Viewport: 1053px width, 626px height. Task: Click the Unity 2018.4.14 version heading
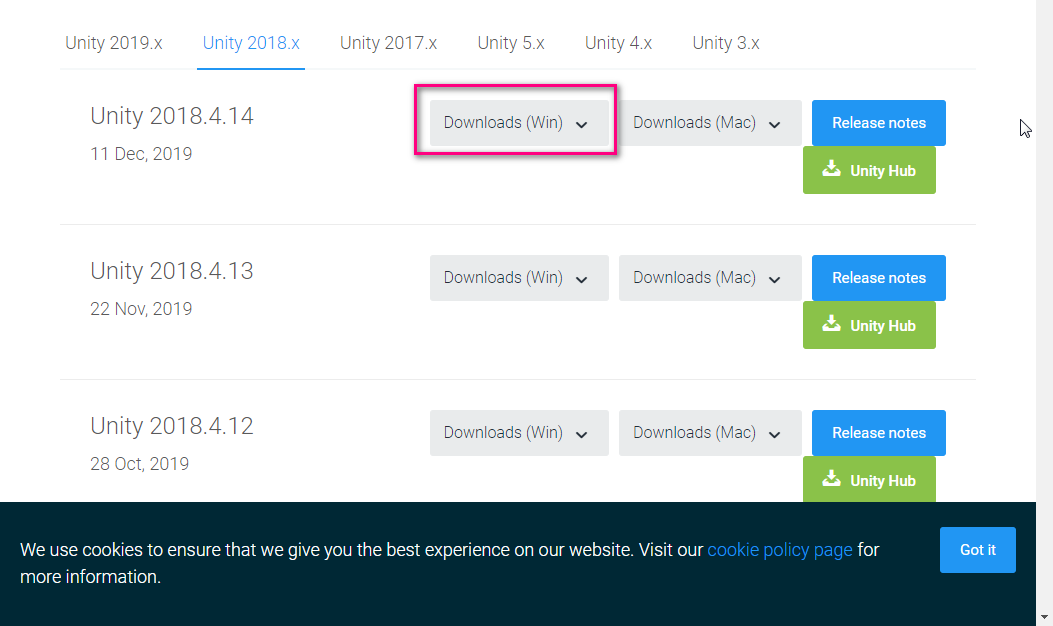172,116
